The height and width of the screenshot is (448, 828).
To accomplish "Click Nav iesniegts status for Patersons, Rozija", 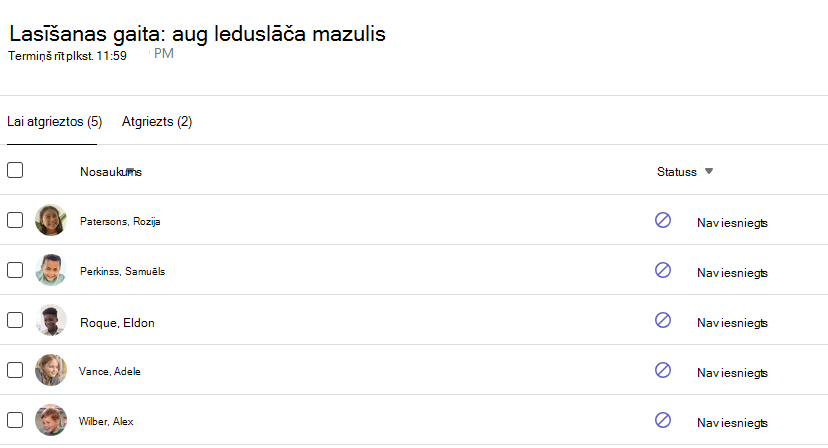I will click(732, 223).
